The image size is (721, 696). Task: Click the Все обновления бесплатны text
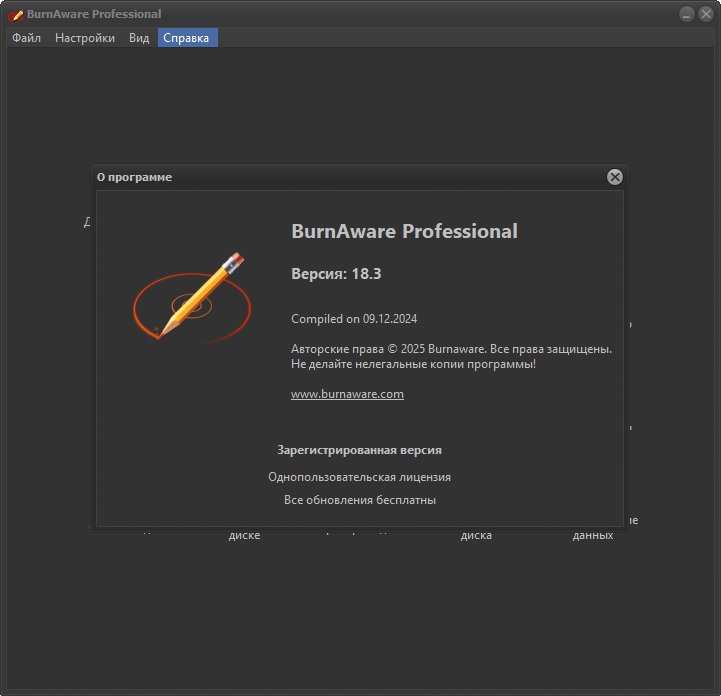coord(360,500)
